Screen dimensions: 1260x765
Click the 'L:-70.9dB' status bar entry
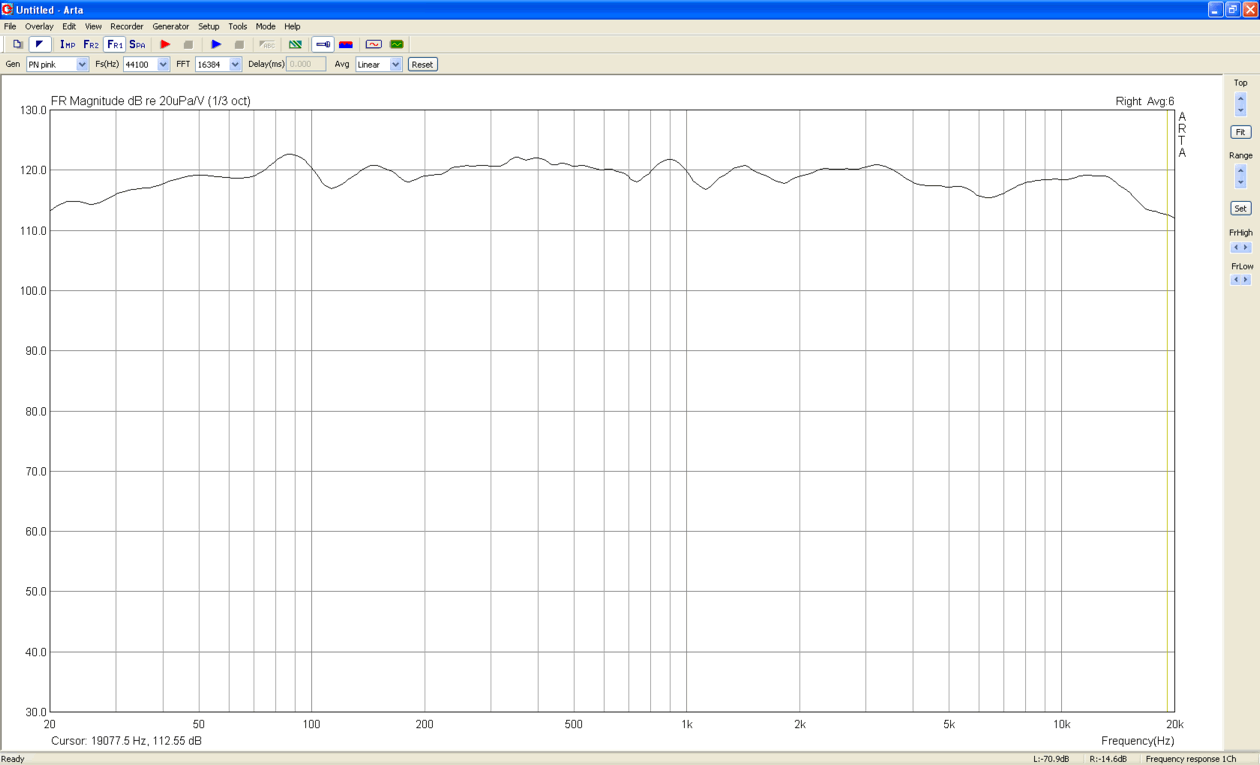pyautogui.click(x=1051, y=759)
